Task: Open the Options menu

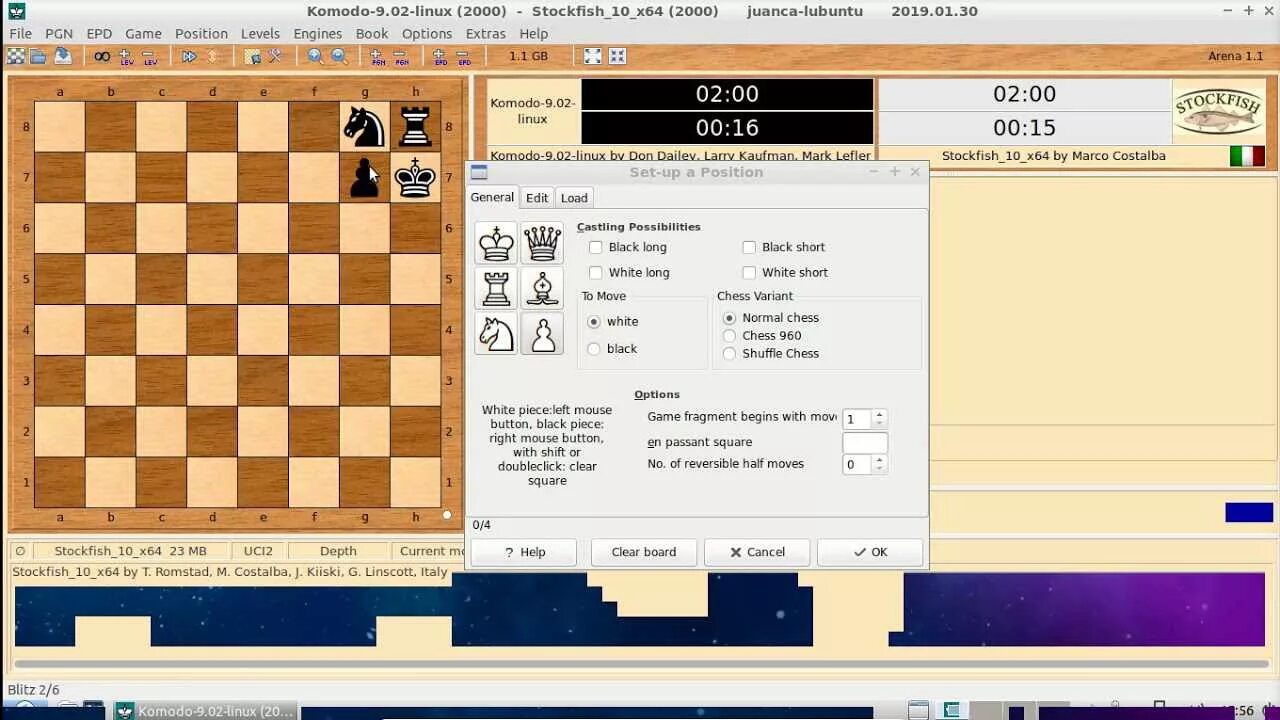Action: (x=427, y=33)
